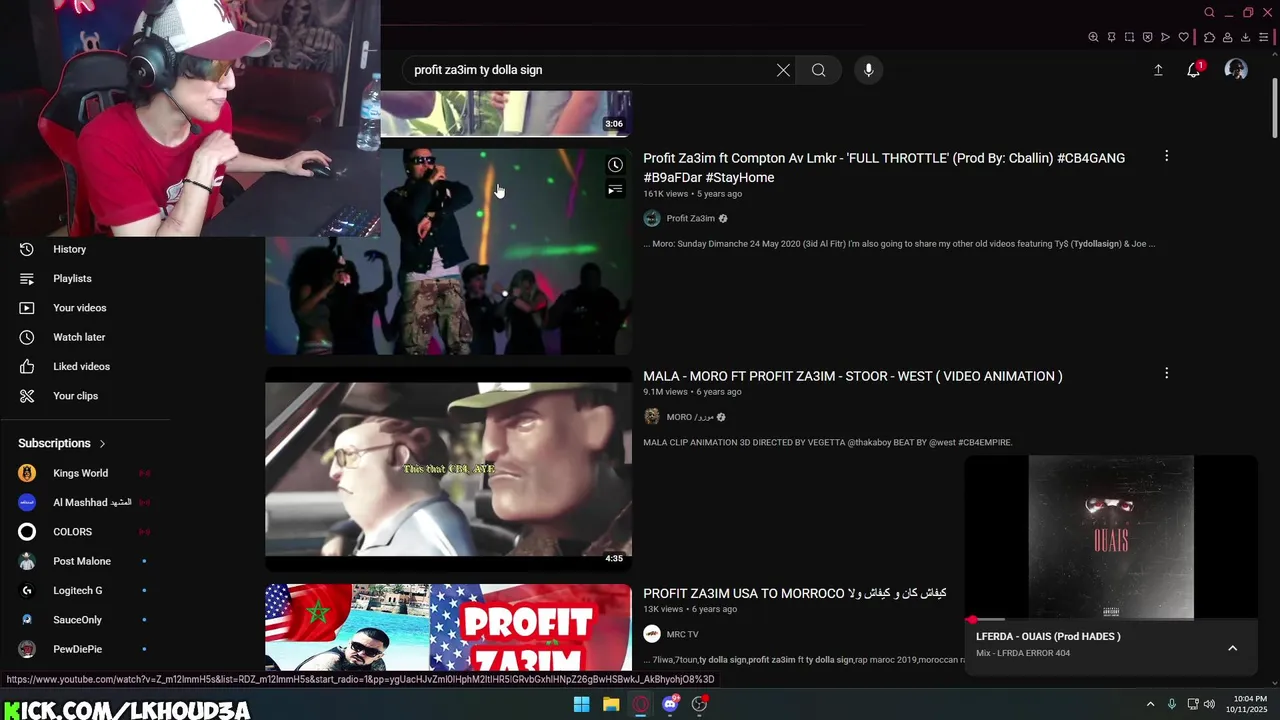Open the Profit Za3im channel link
Screen dimensions: 1280x720
690,218
